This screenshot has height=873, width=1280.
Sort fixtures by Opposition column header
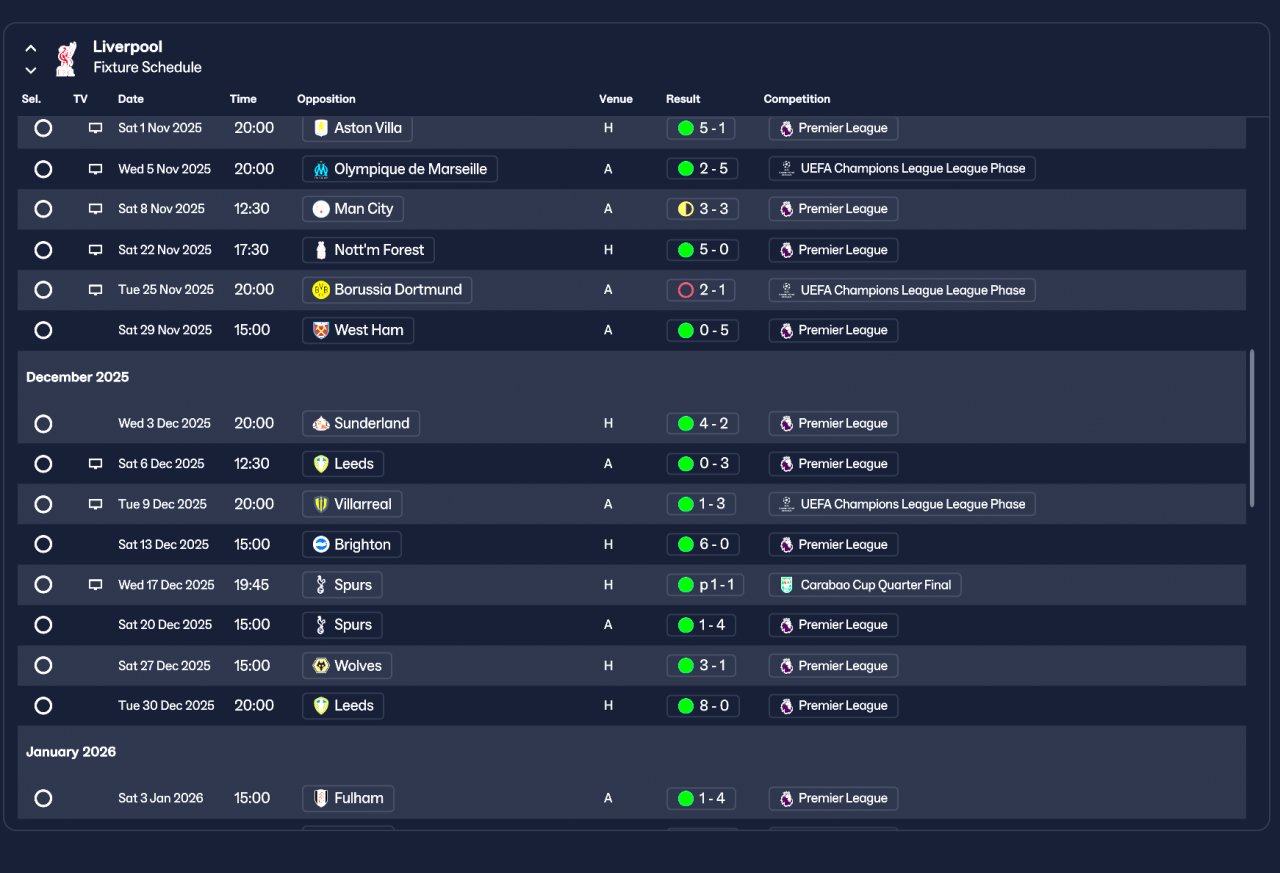click(326, 99)
